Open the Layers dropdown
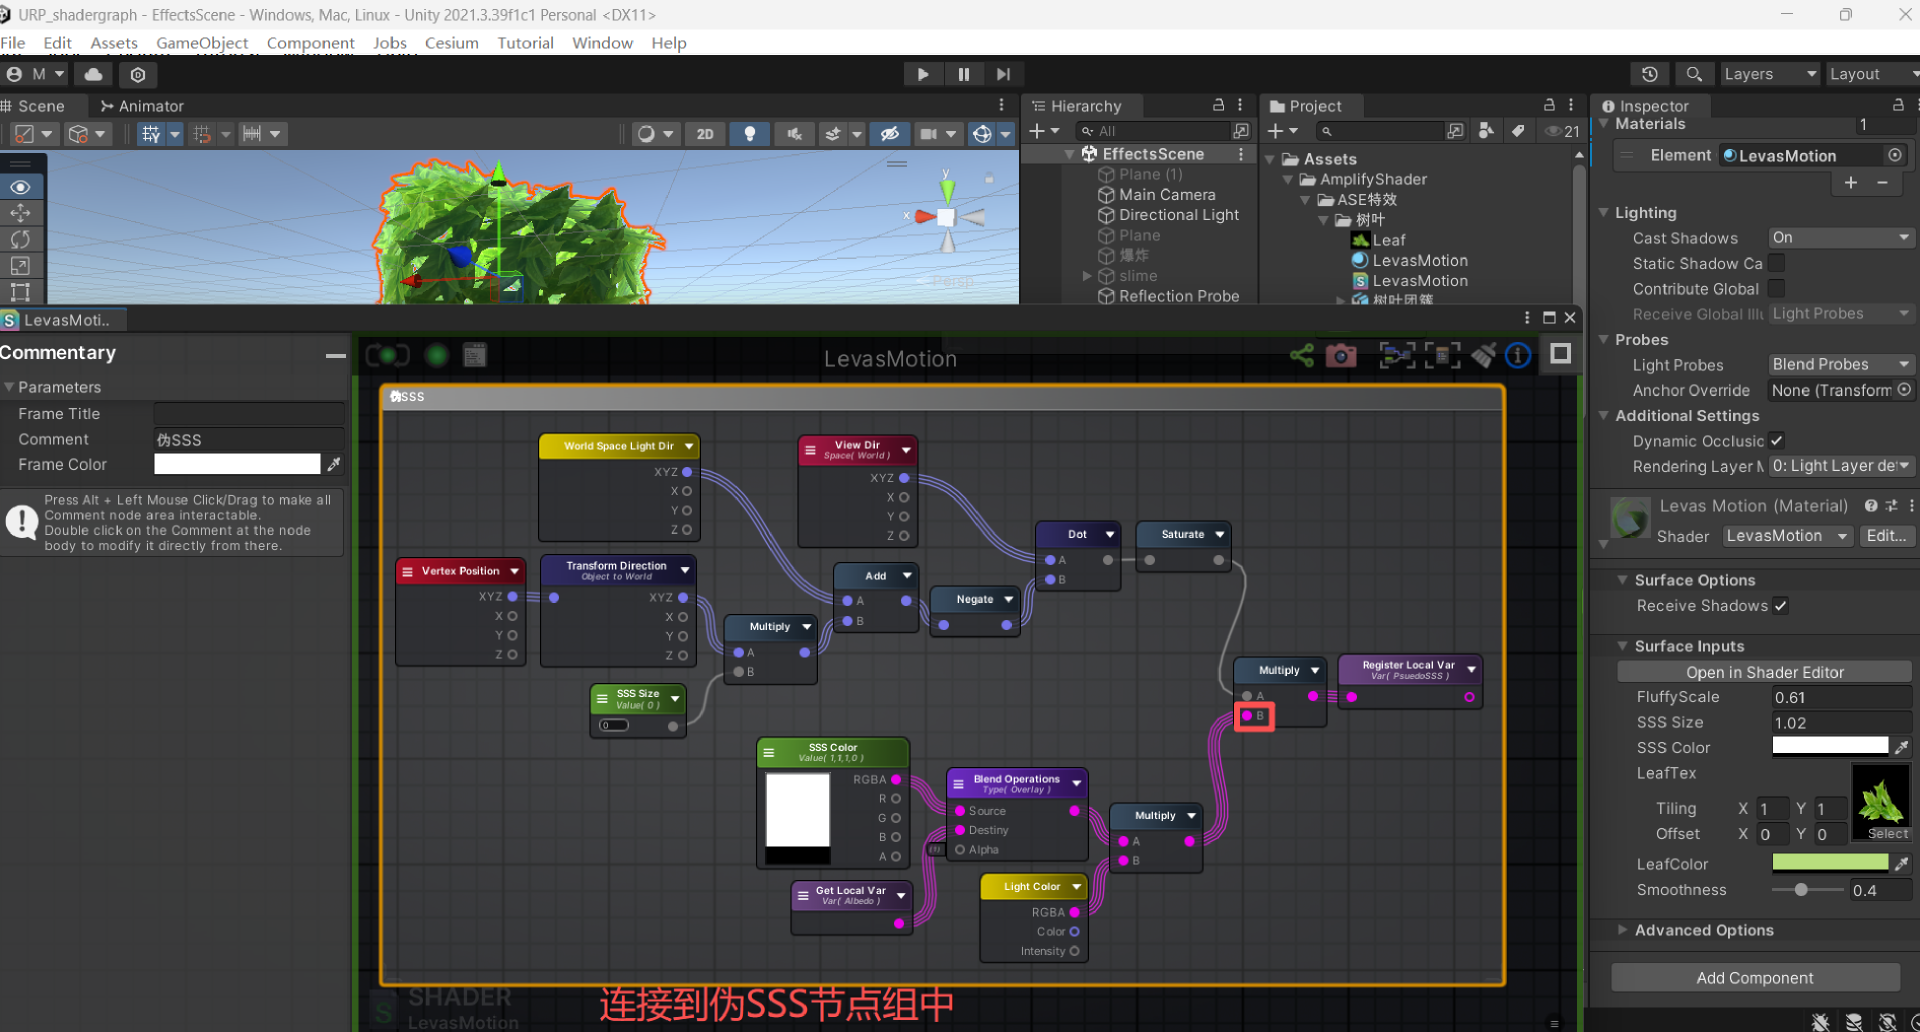Viewport: 1920px width, 1032px height. click(1769, 74)
